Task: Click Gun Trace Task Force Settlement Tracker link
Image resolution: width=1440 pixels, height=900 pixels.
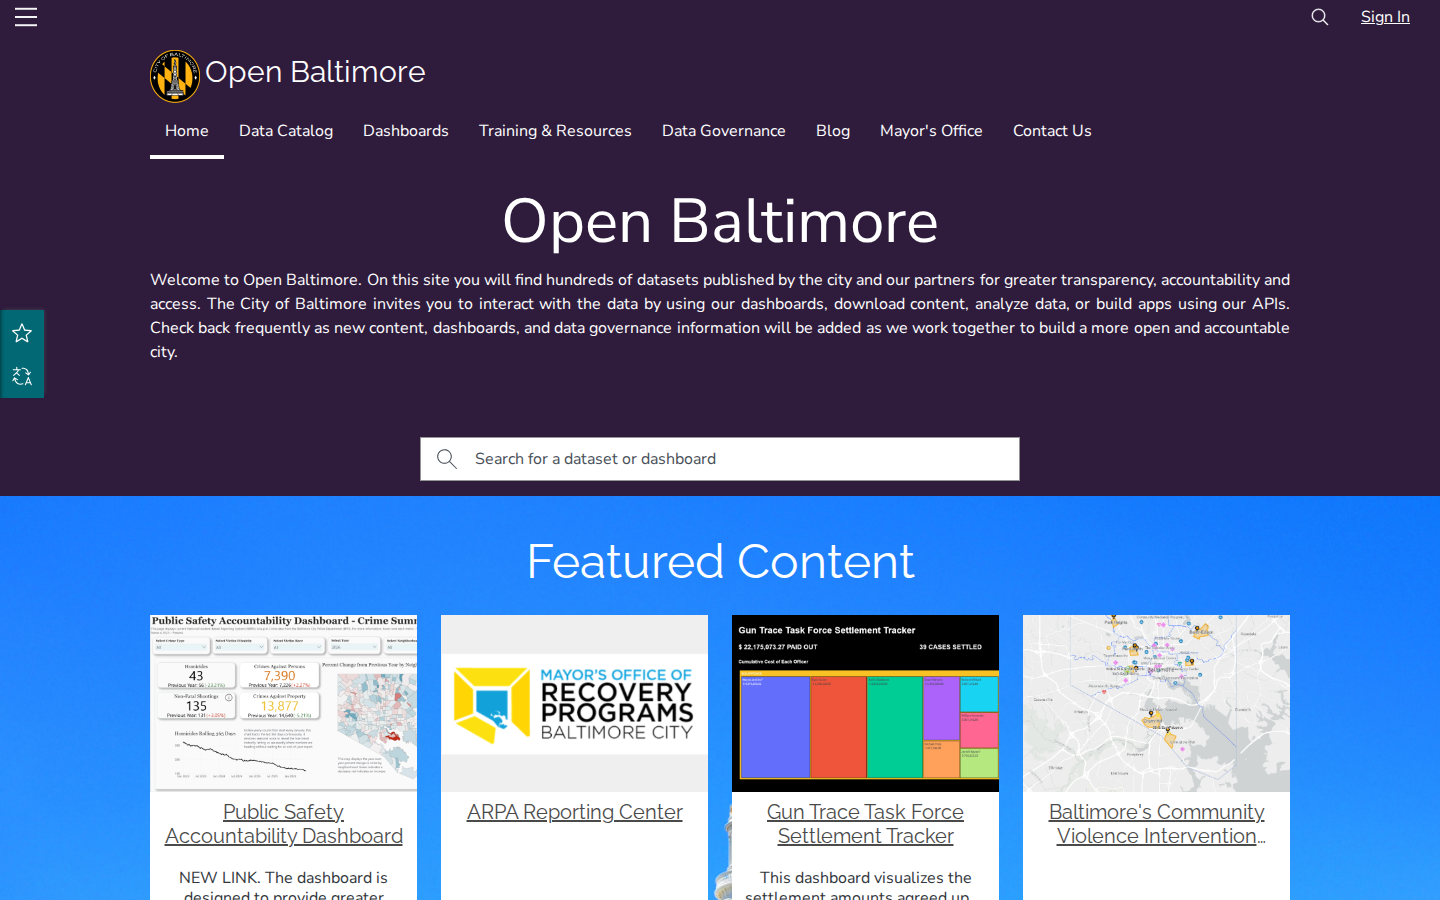Action: [866, 824]
